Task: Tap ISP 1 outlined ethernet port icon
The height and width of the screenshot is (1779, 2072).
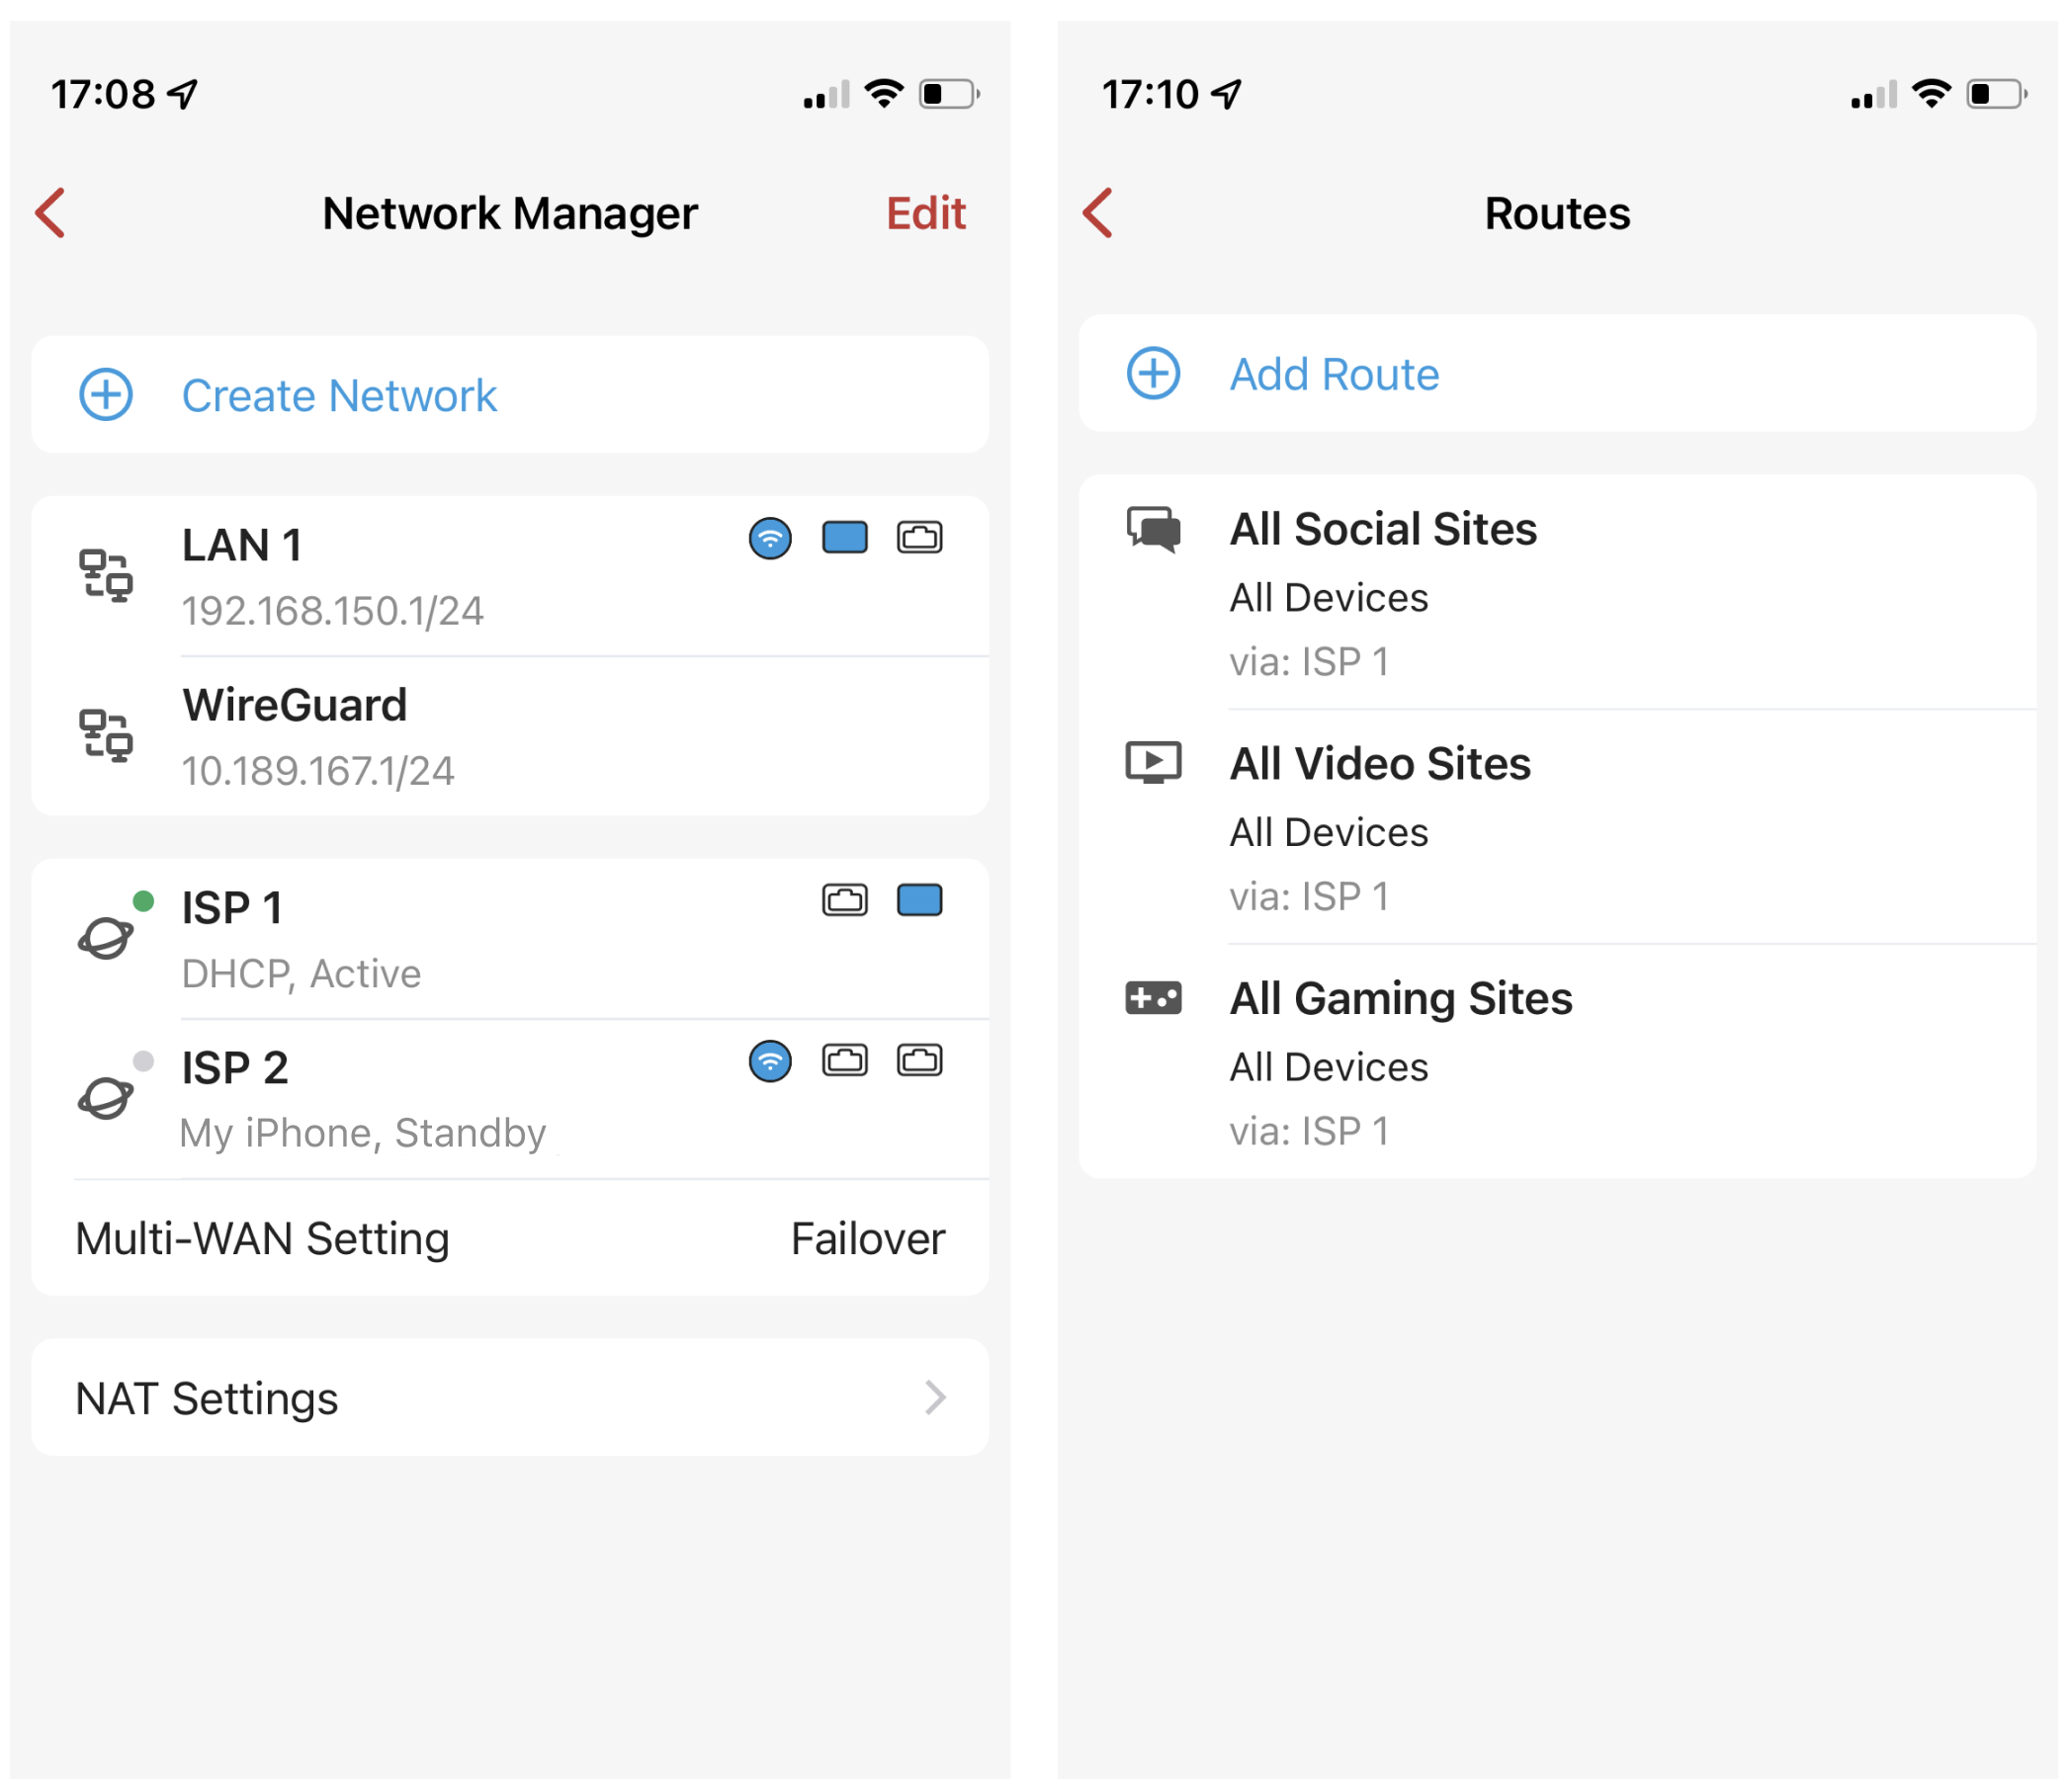Action: tap(845, 900)
